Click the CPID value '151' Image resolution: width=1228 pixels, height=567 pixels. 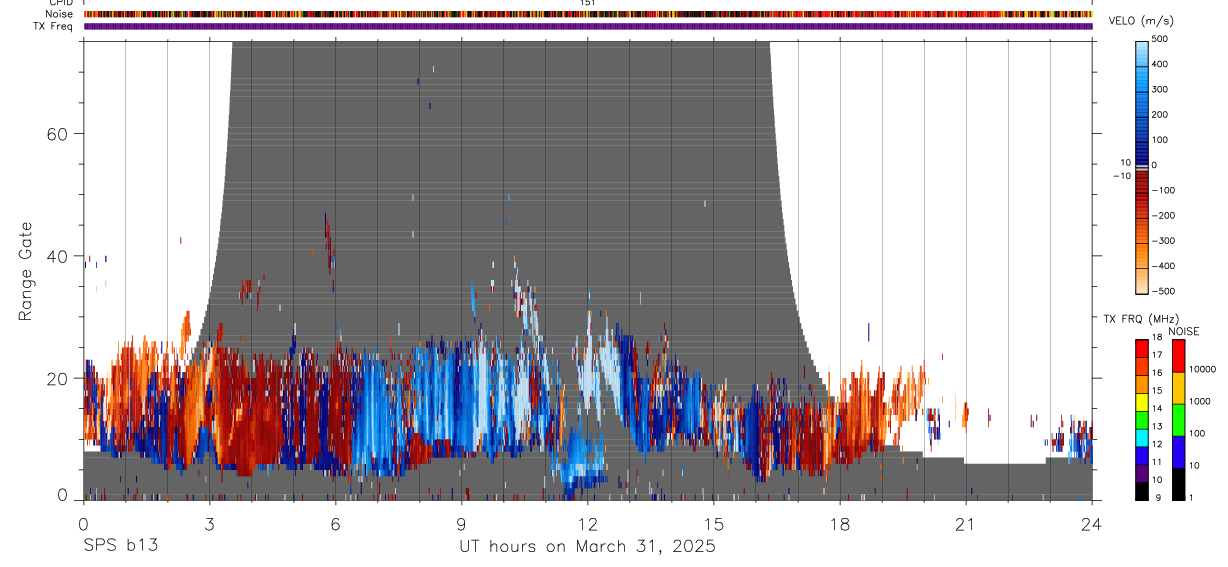pyautogui.click(x=587, y=3)
